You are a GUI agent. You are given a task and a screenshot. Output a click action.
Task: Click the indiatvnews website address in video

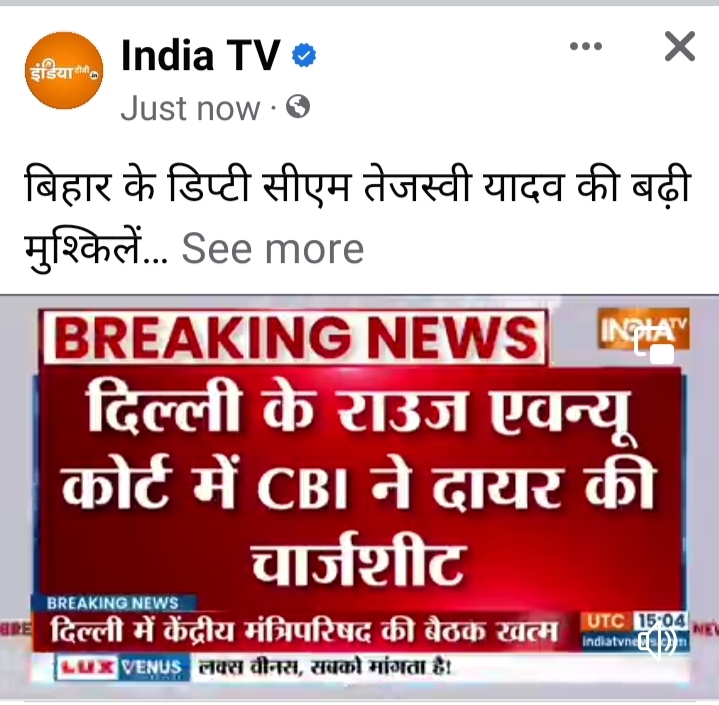tap(635, 642)
